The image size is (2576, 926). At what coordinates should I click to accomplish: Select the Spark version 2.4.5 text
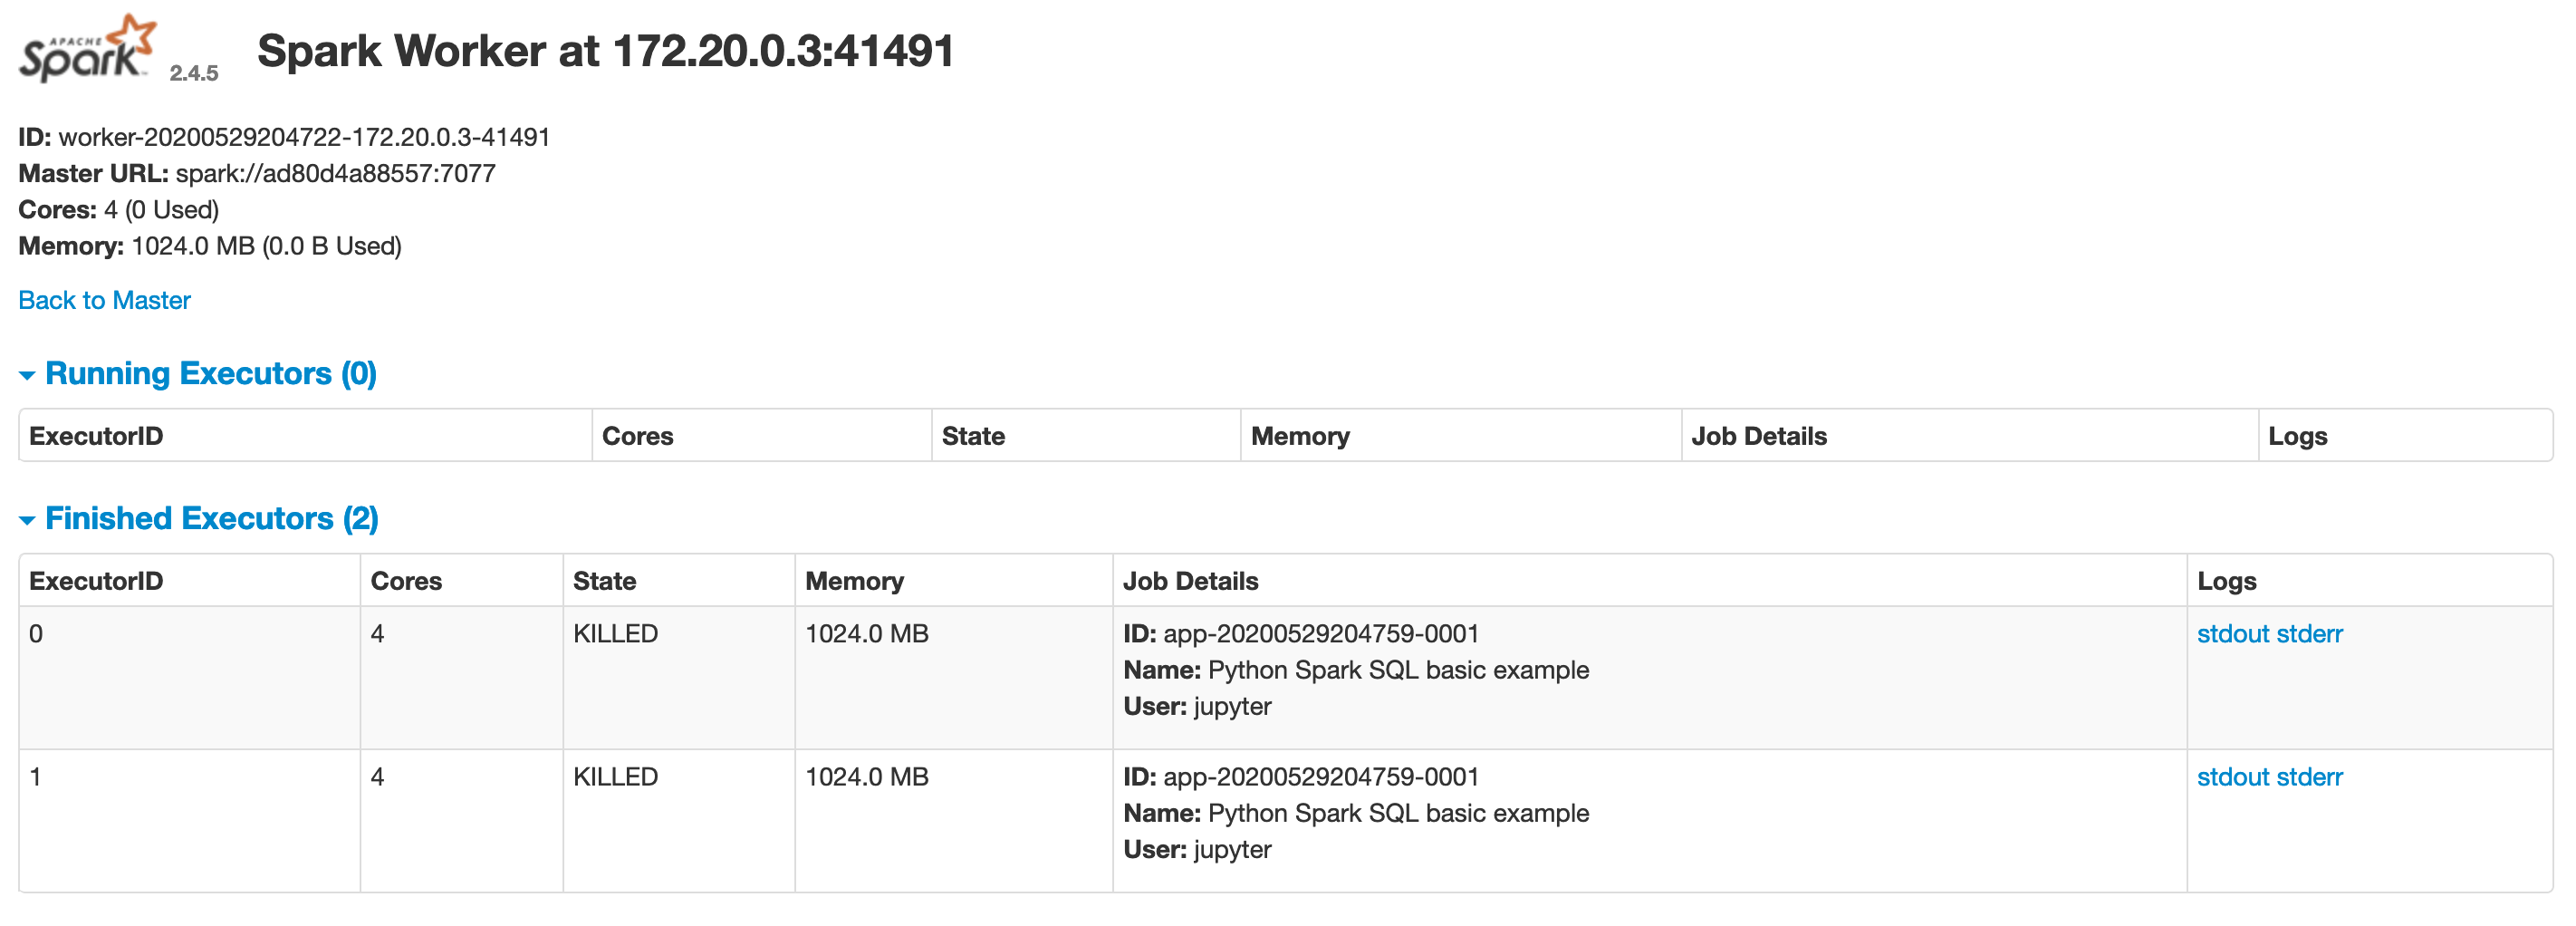(x=194, y=73)
